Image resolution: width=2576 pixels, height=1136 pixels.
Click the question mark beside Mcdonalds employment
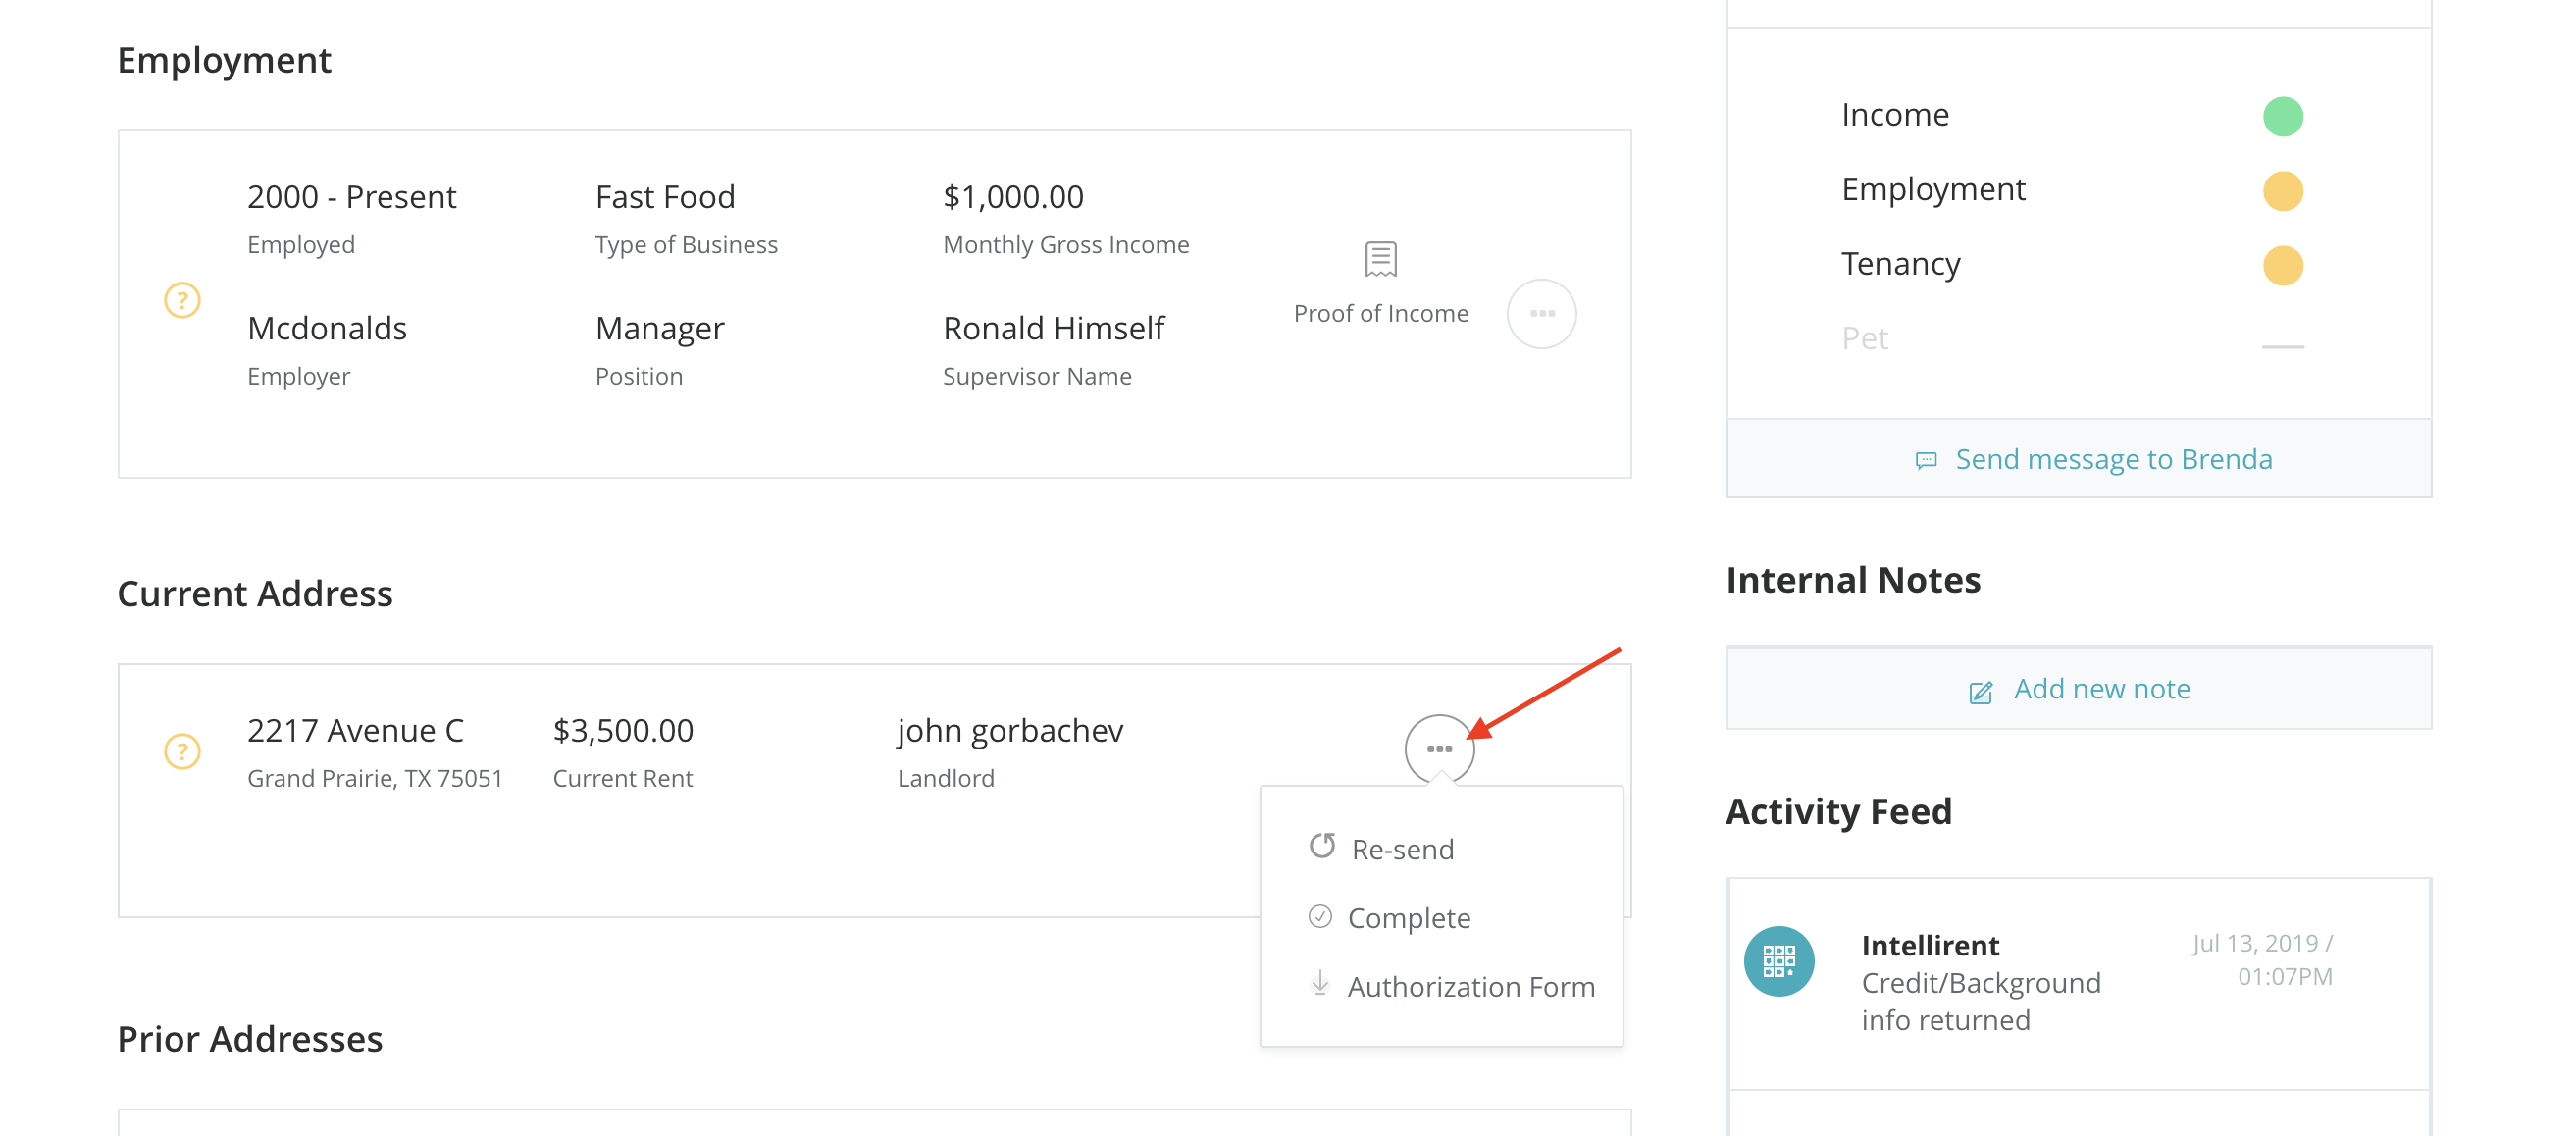pyautogui.click(x=182, y=300)
